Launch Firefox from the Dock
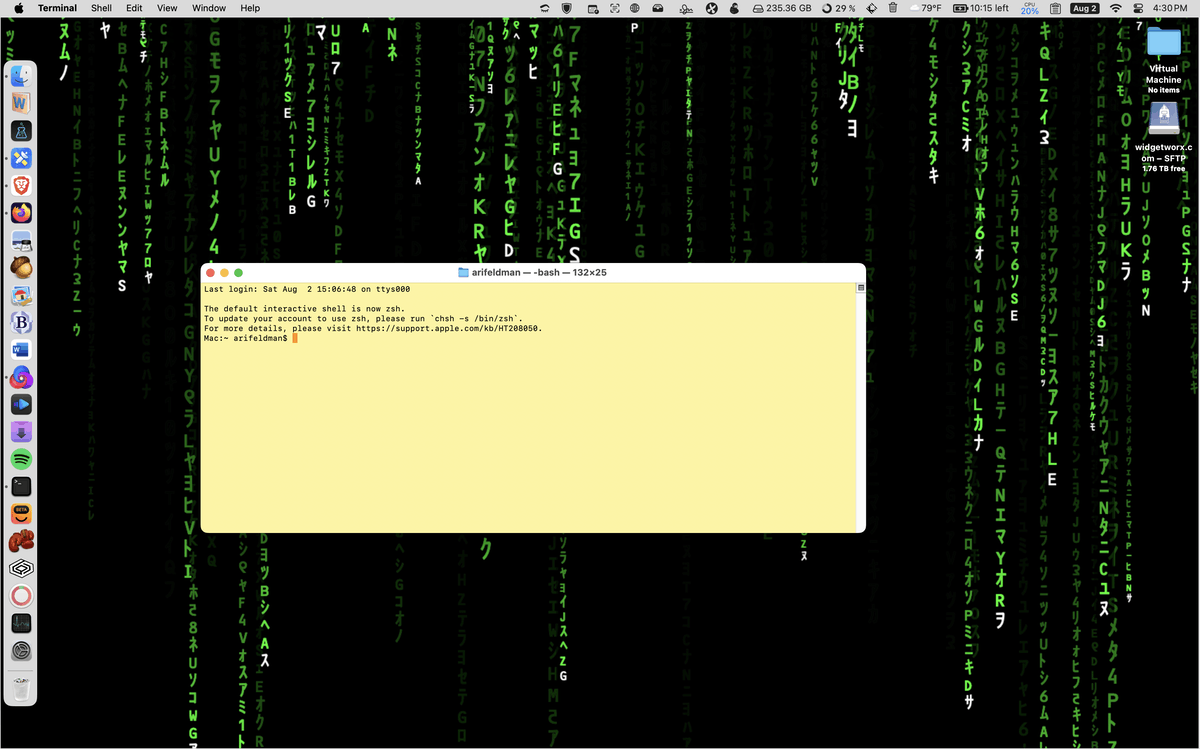1200x749 pixels. point(21,213)
